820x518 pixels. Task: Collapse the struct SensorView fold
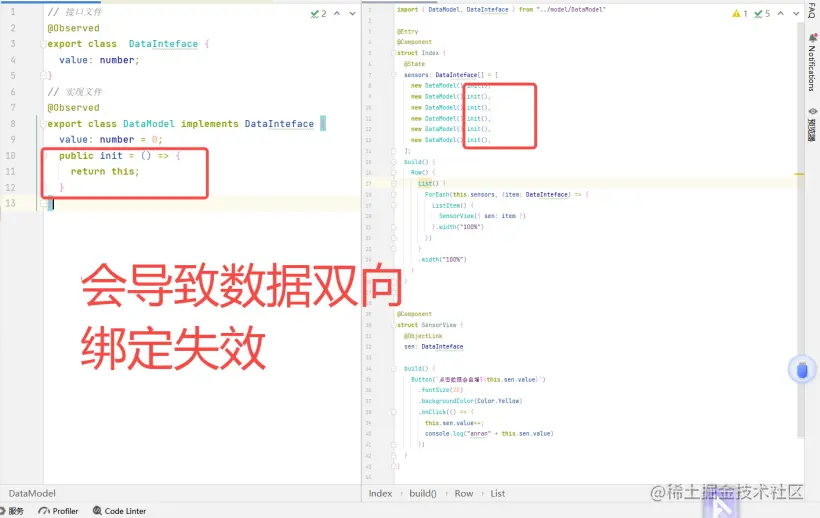pos(393,325)
